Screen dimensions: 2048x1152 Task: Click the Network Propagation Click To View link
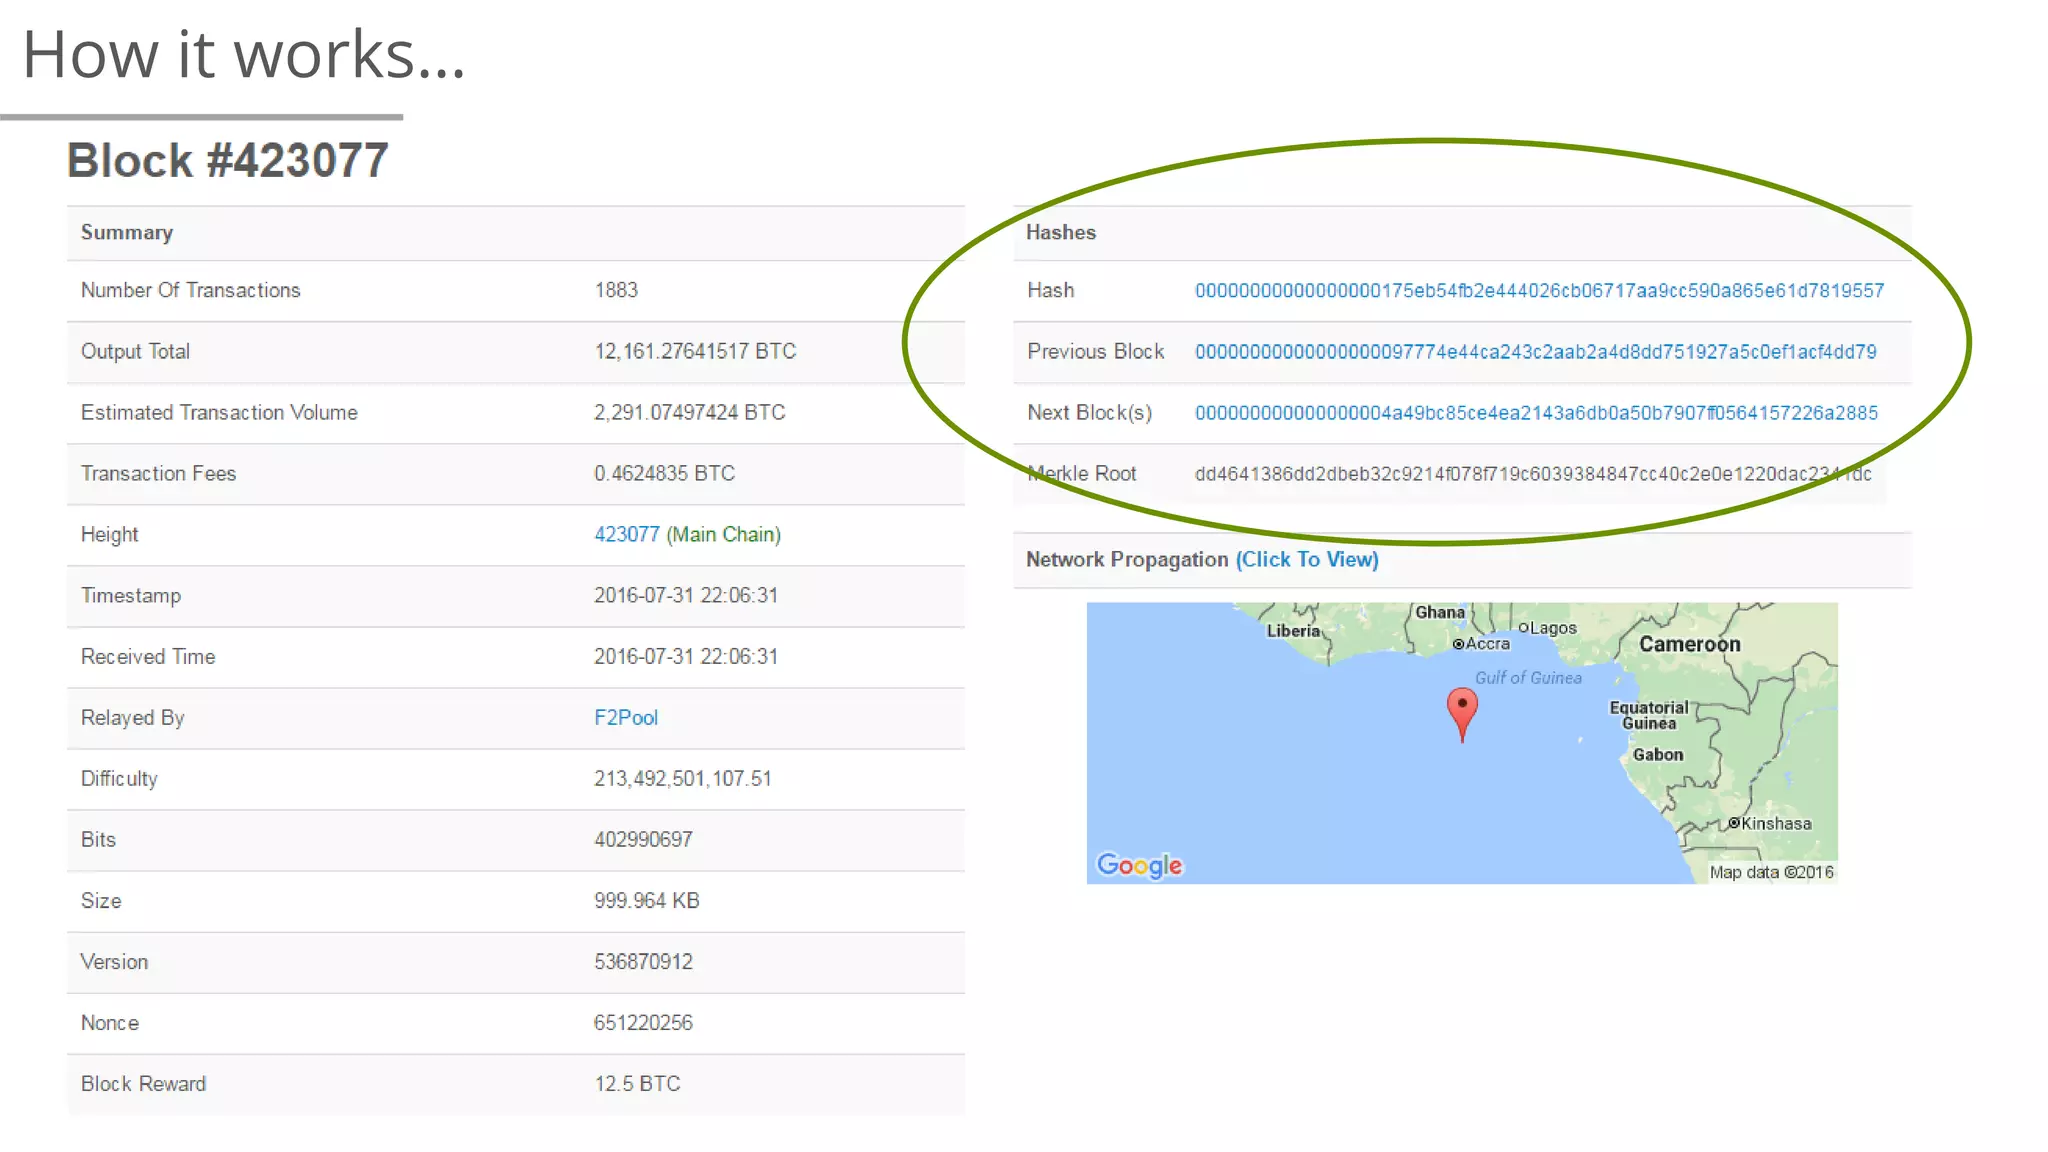[x=1306, y=560]
